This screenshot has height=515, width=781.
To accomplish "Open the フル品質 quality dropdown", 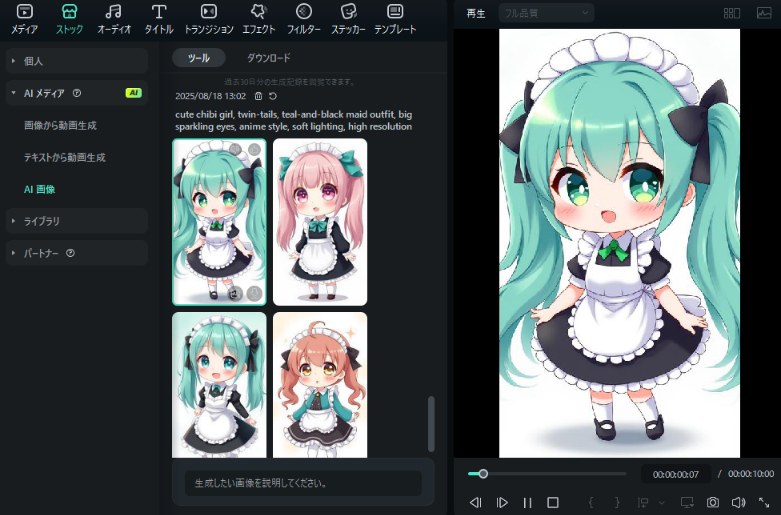I will 546,13.
